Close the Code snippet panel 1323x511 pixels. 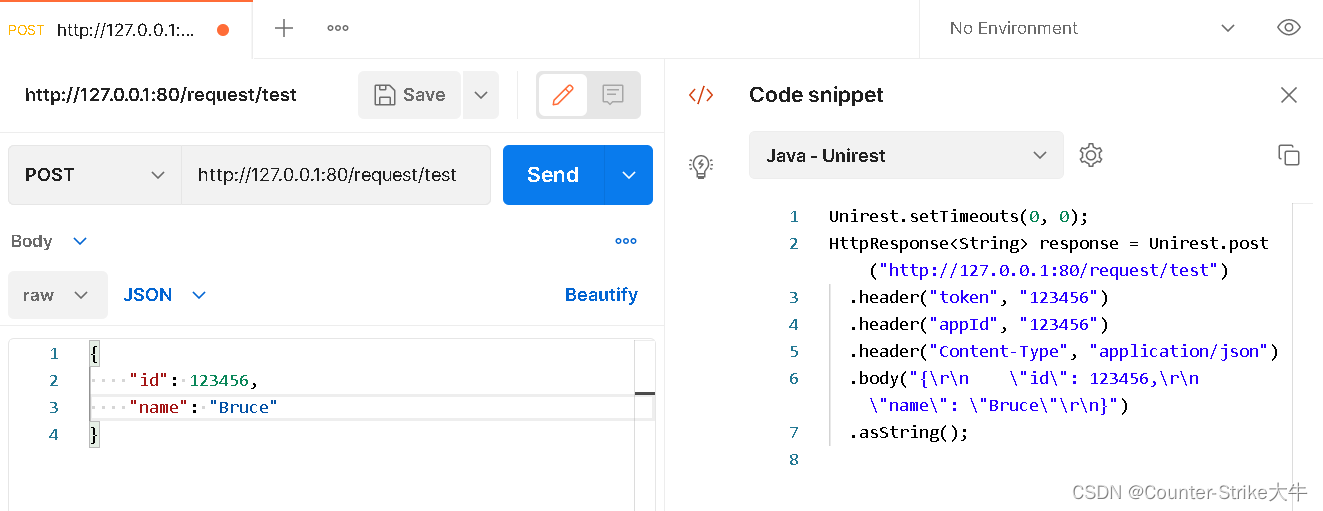(1289, 95)
